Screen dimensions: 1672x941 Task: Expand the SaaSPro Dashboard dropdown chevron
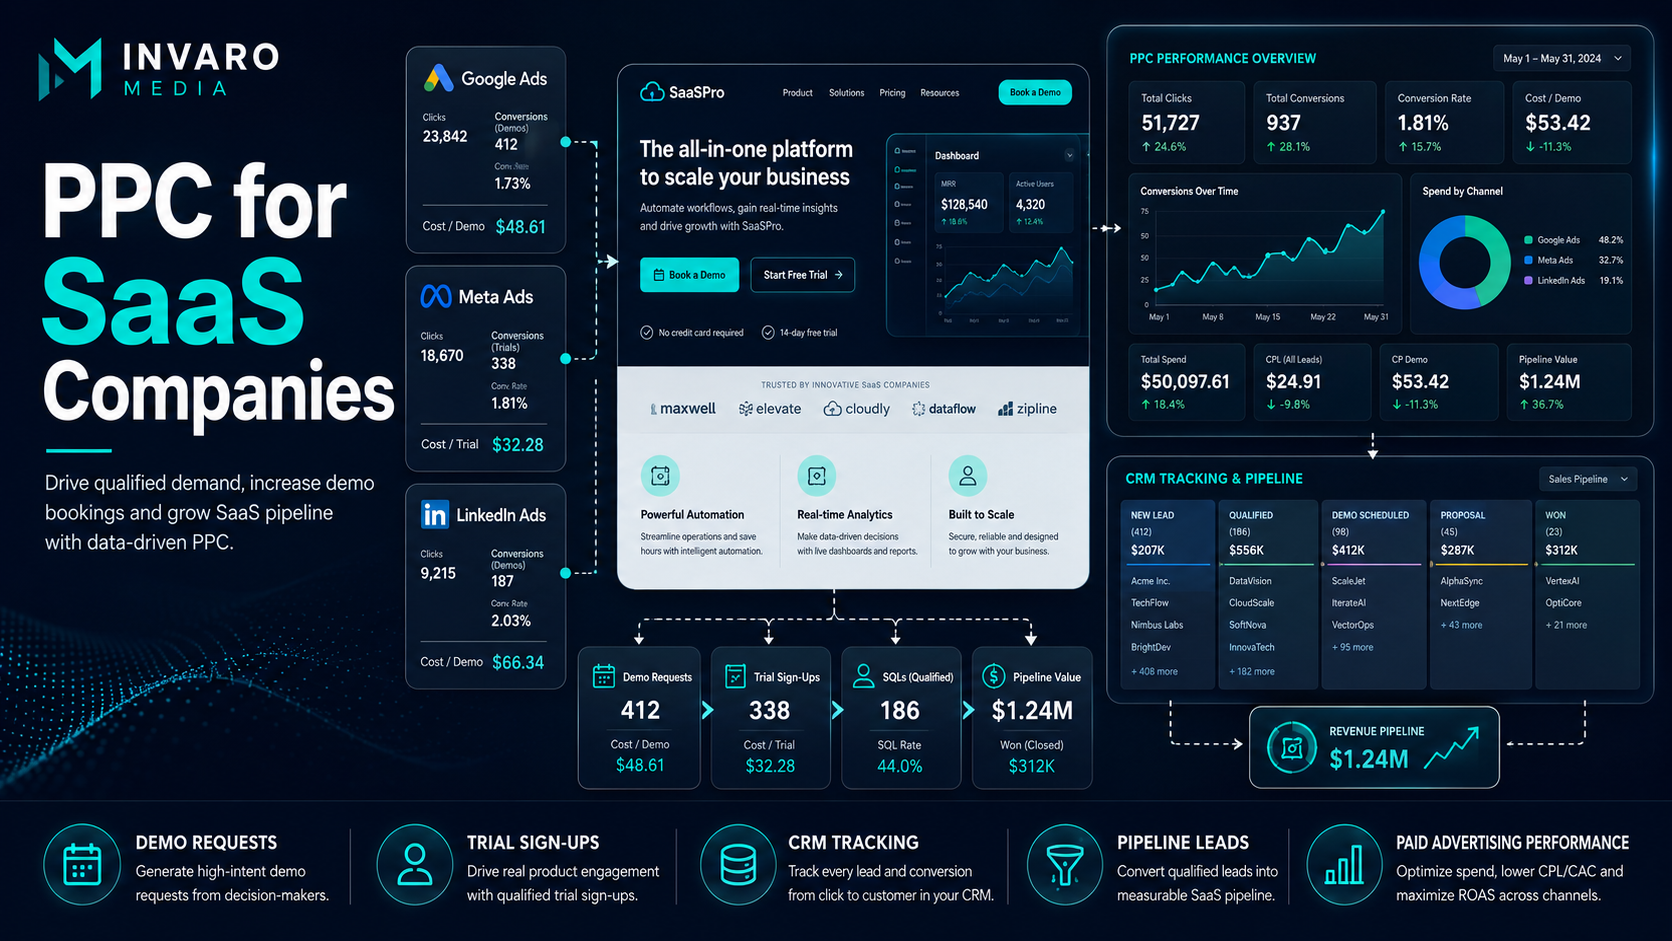pos(1069,155)
